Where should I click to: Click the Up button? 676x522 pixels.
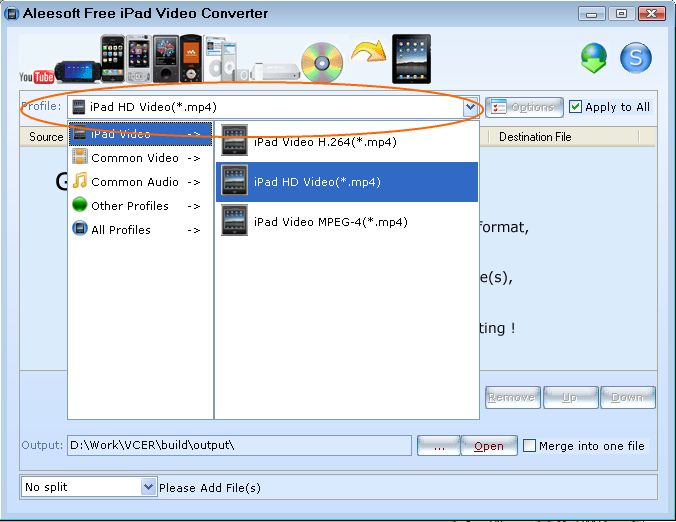tap(570, 397)
